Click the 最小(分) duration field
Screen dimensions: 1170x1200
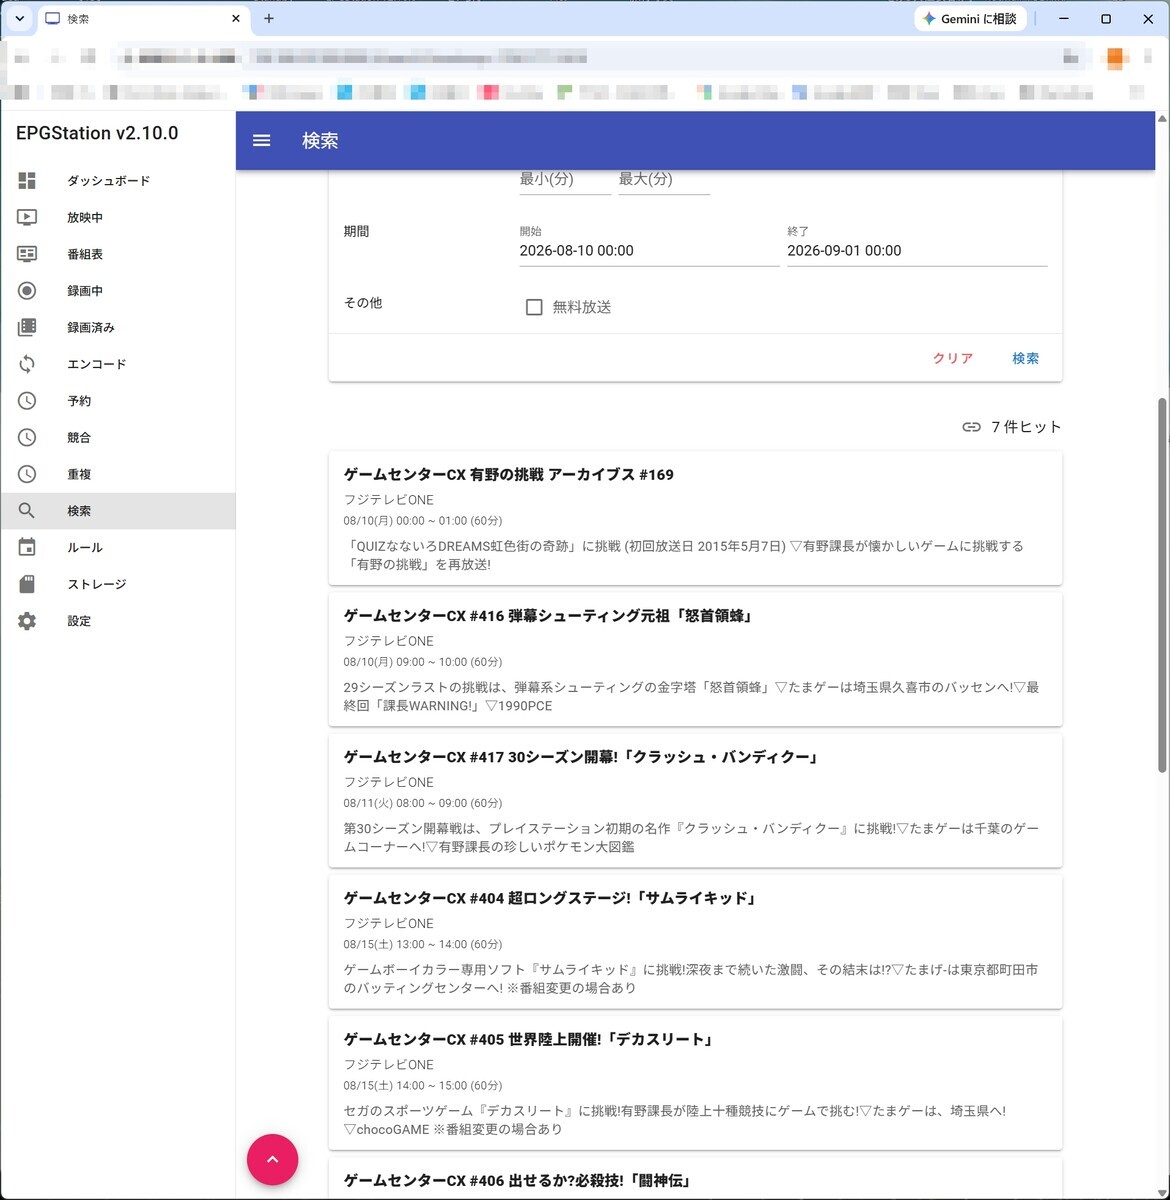565,180
